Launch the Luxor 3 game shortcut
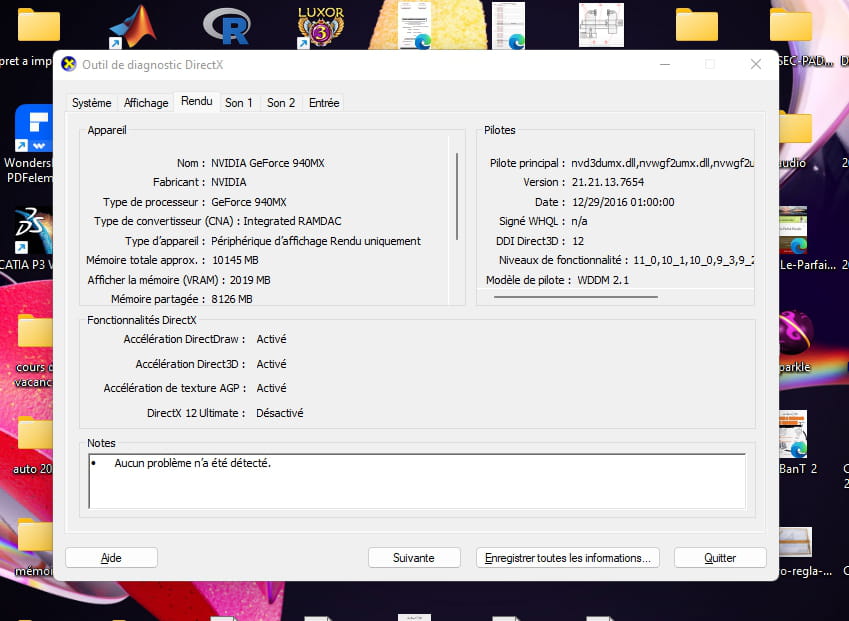Viewport: 849px width, 621px height. (x=320, y=26)
